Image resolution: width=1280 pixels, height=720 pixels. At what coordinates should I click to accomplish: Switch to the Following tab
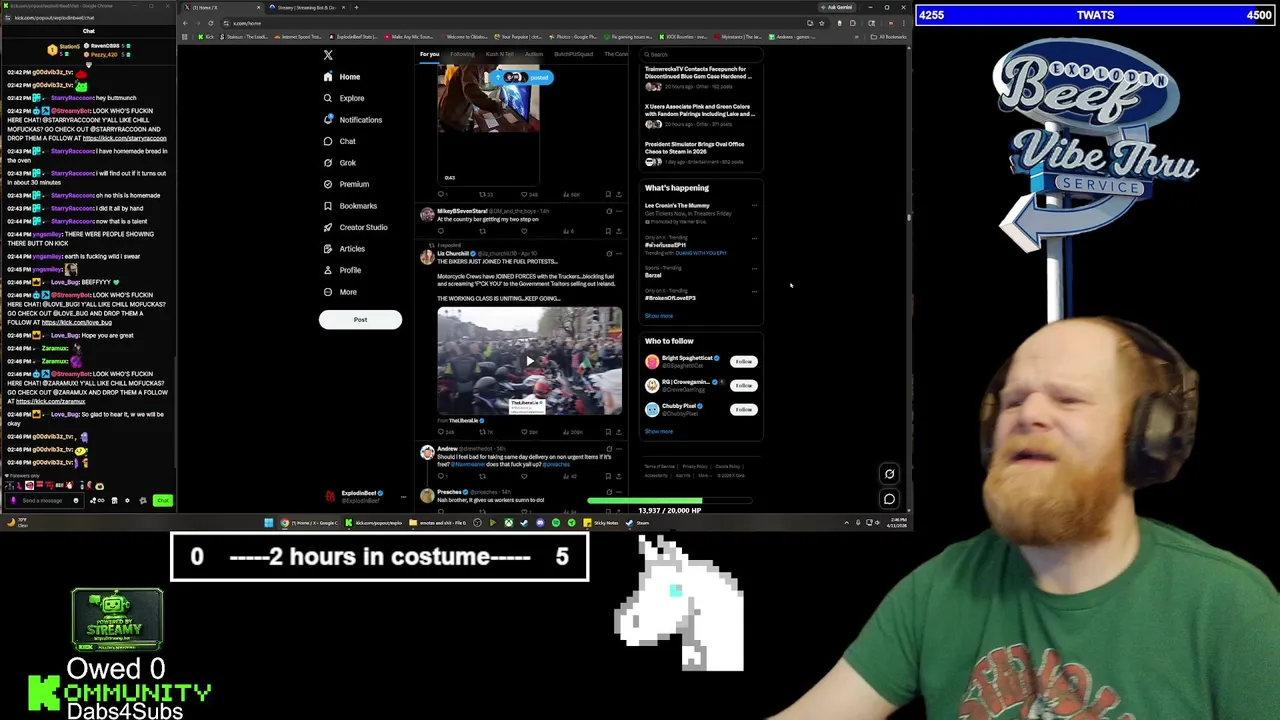pyautogui.click(x=462, y=54)
